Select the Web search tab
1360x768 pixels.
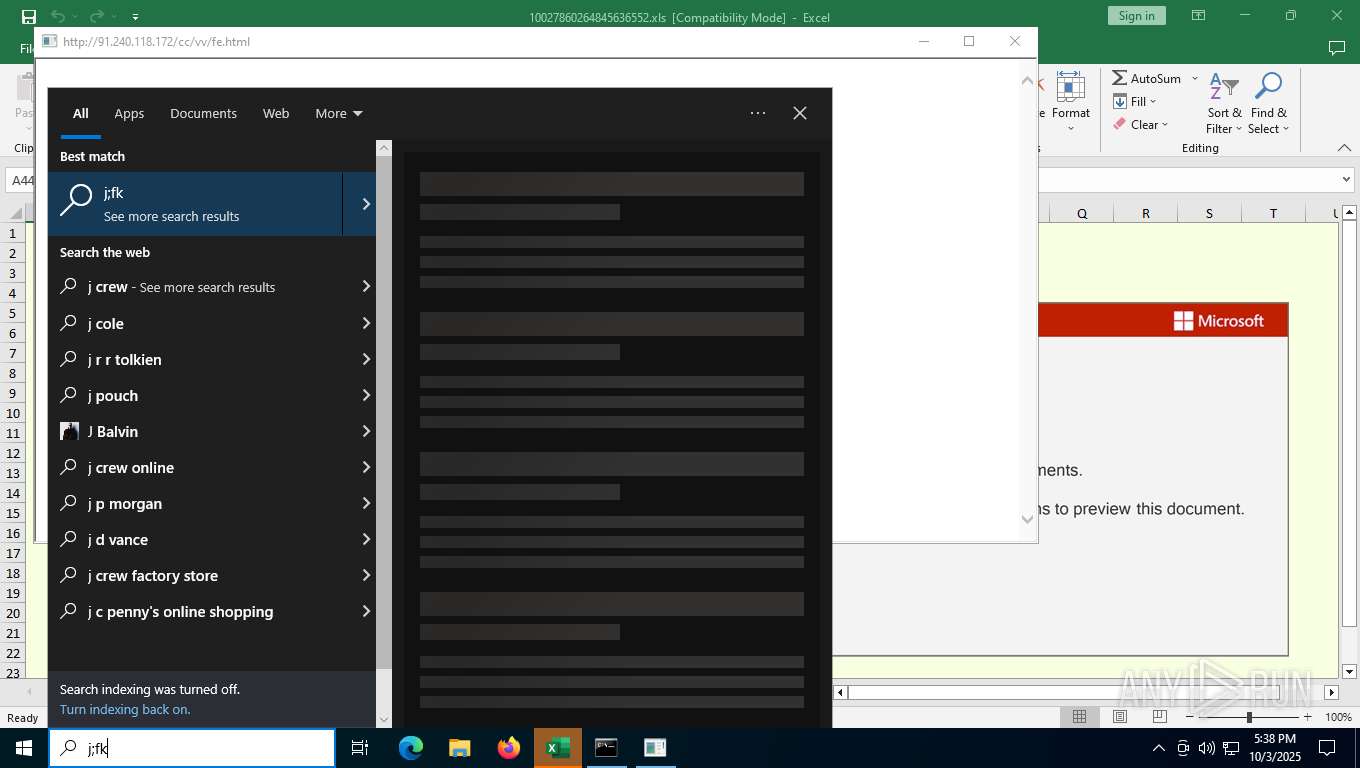[276, 114]
